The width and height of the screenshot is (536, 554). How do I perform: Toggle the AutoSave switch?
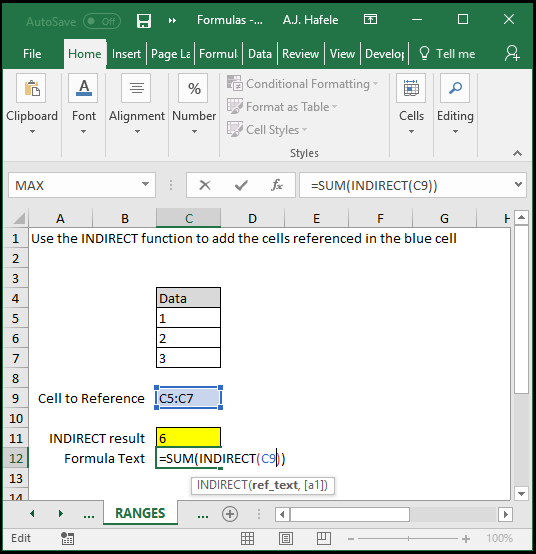(102, 21)
